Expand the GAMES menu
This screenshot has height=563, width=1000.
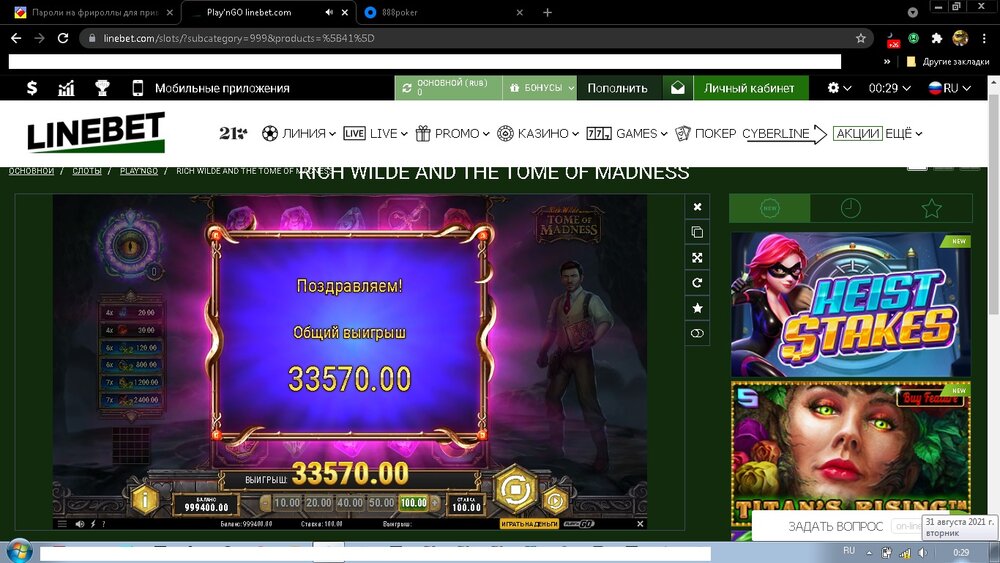[626, 133]
